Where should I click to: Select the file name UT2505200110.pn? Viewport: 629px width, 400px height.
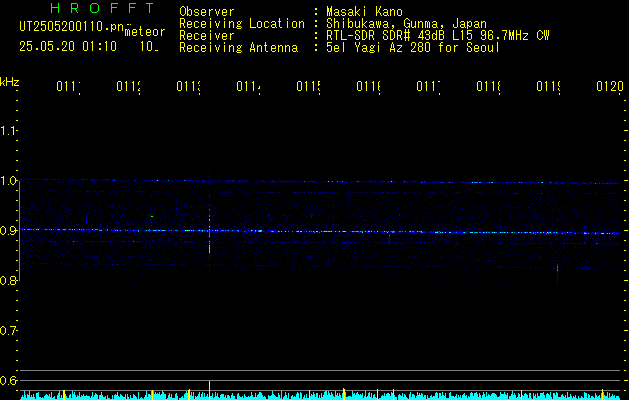tap(71, 27)
